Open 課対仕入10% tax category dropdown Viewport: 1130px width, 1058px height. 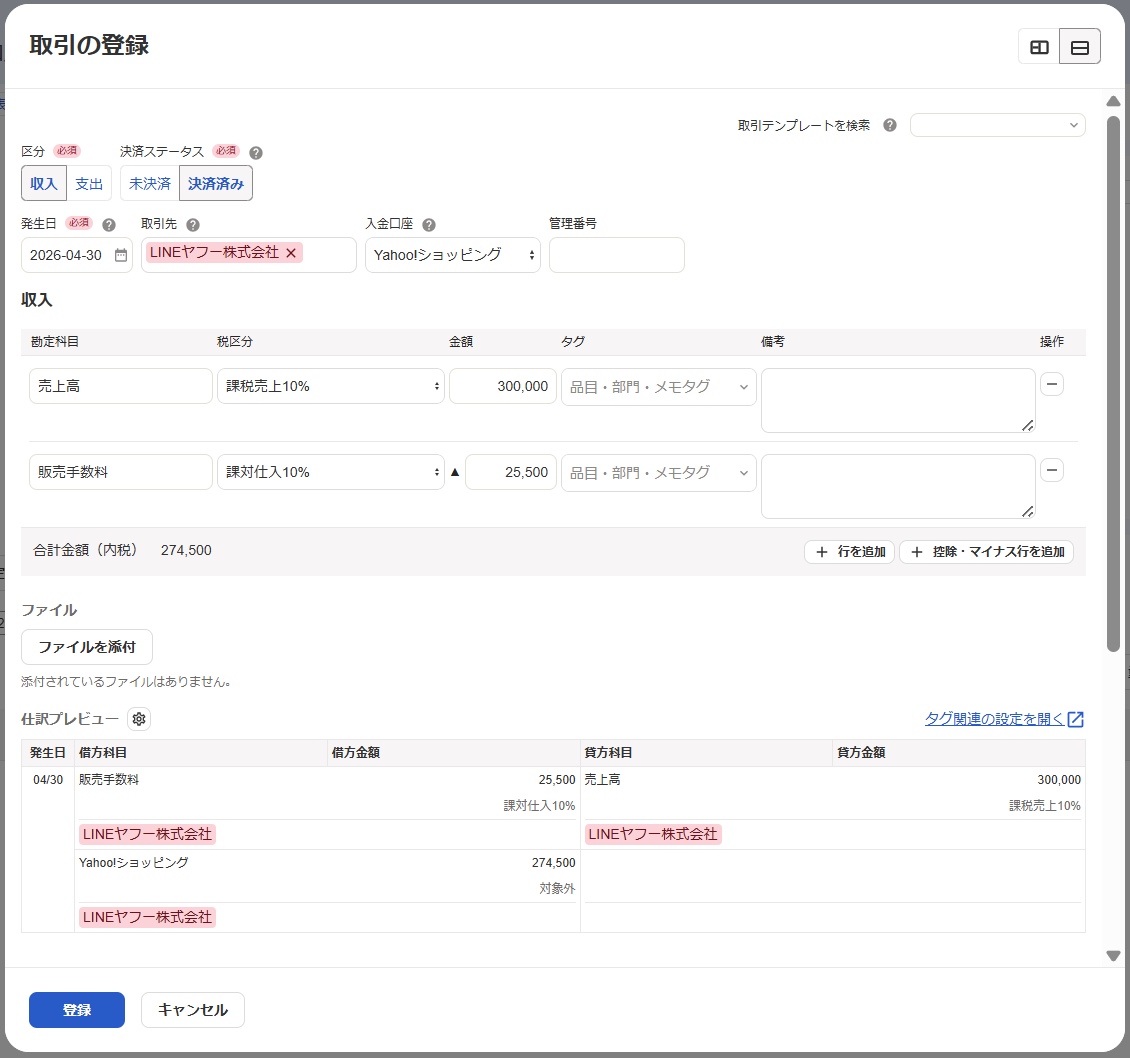click(331, 472)
